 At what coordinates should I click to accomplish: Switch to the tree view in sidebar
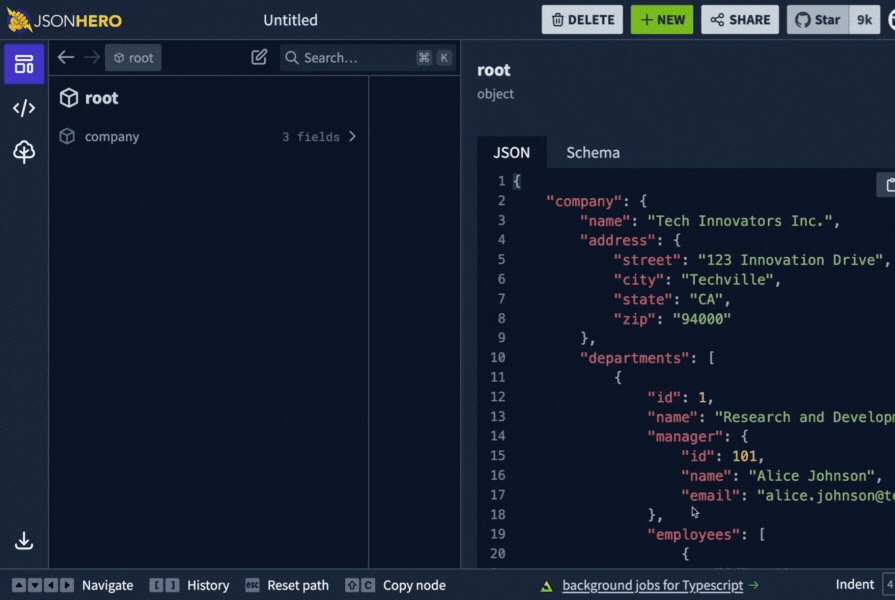point(23,151)
